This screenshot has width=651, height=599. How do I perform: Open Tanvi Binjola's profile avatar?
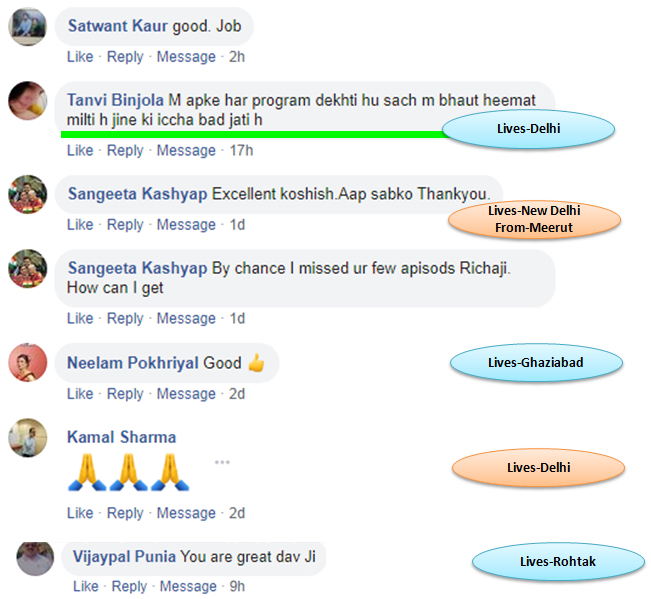tap(27, 101)
